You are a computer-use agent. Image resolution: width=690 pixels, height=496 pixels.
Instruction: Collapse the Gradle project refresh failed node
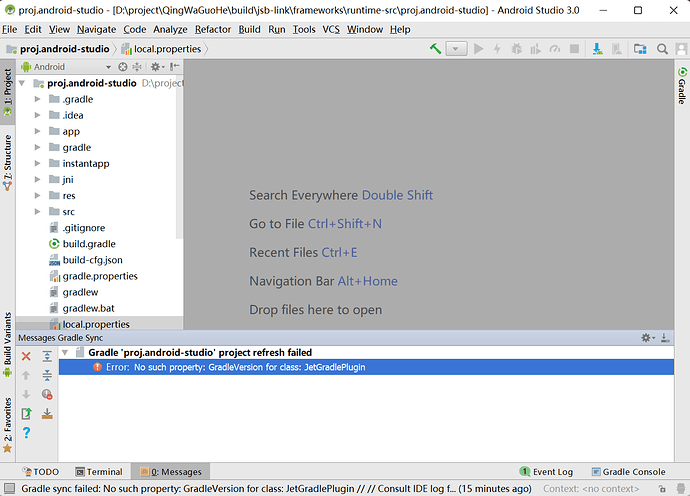65,353
